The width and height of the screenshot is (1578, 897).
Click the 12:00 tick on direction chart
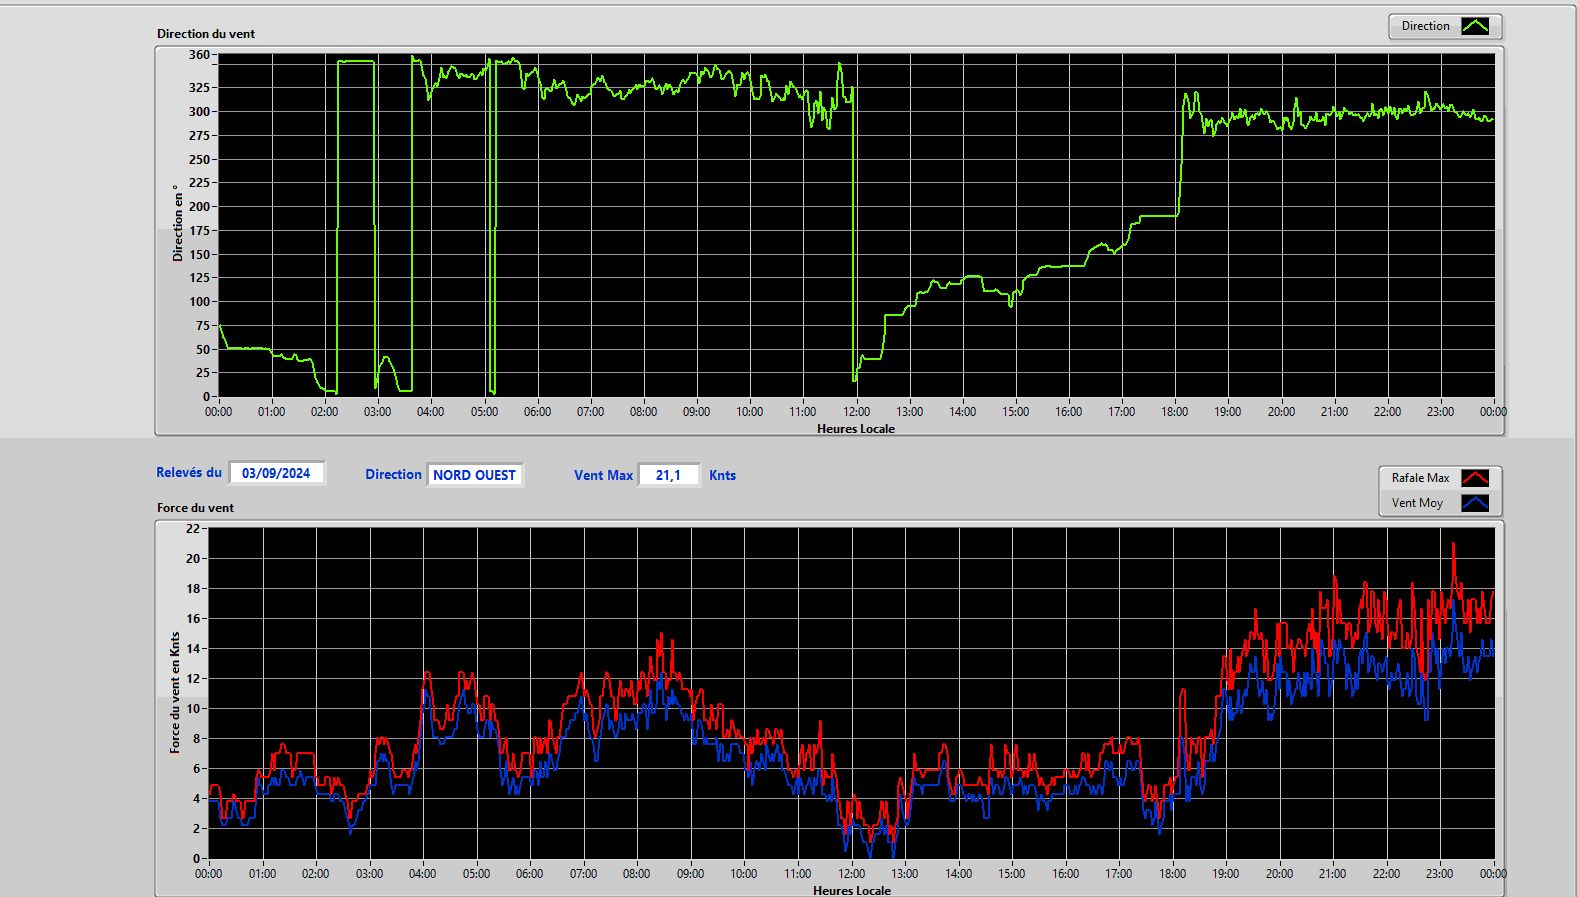856,411
